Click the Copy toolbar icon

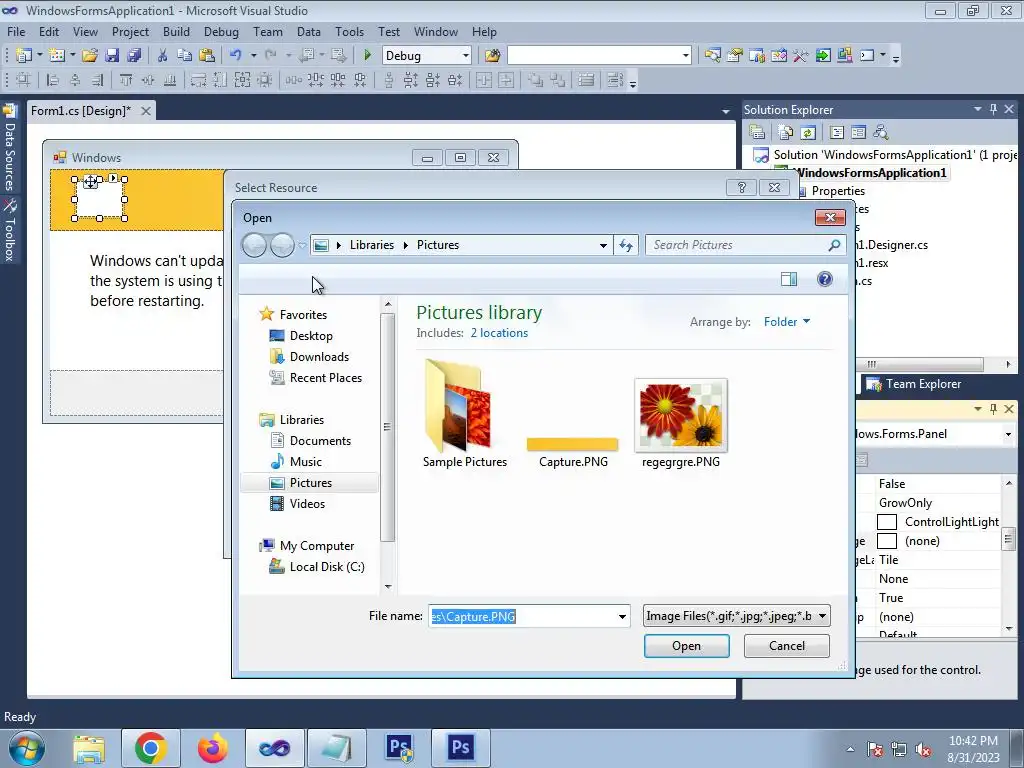click(x=185, y=56)
